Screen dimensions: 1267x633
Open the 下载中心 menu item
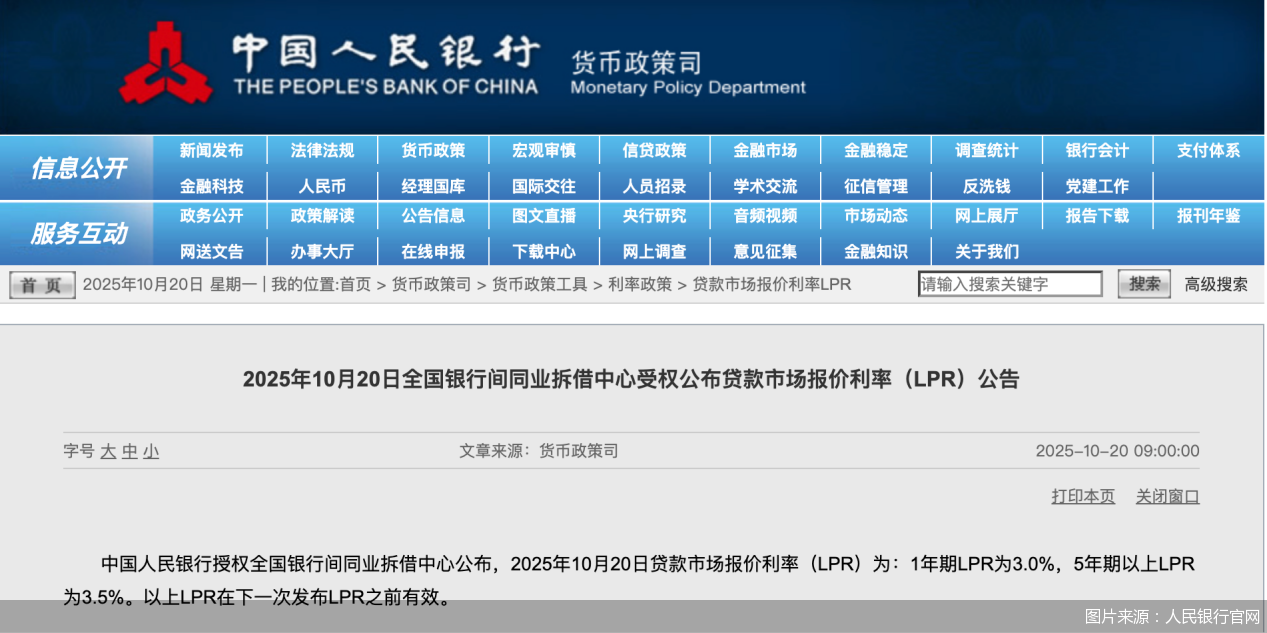(544, 251)
